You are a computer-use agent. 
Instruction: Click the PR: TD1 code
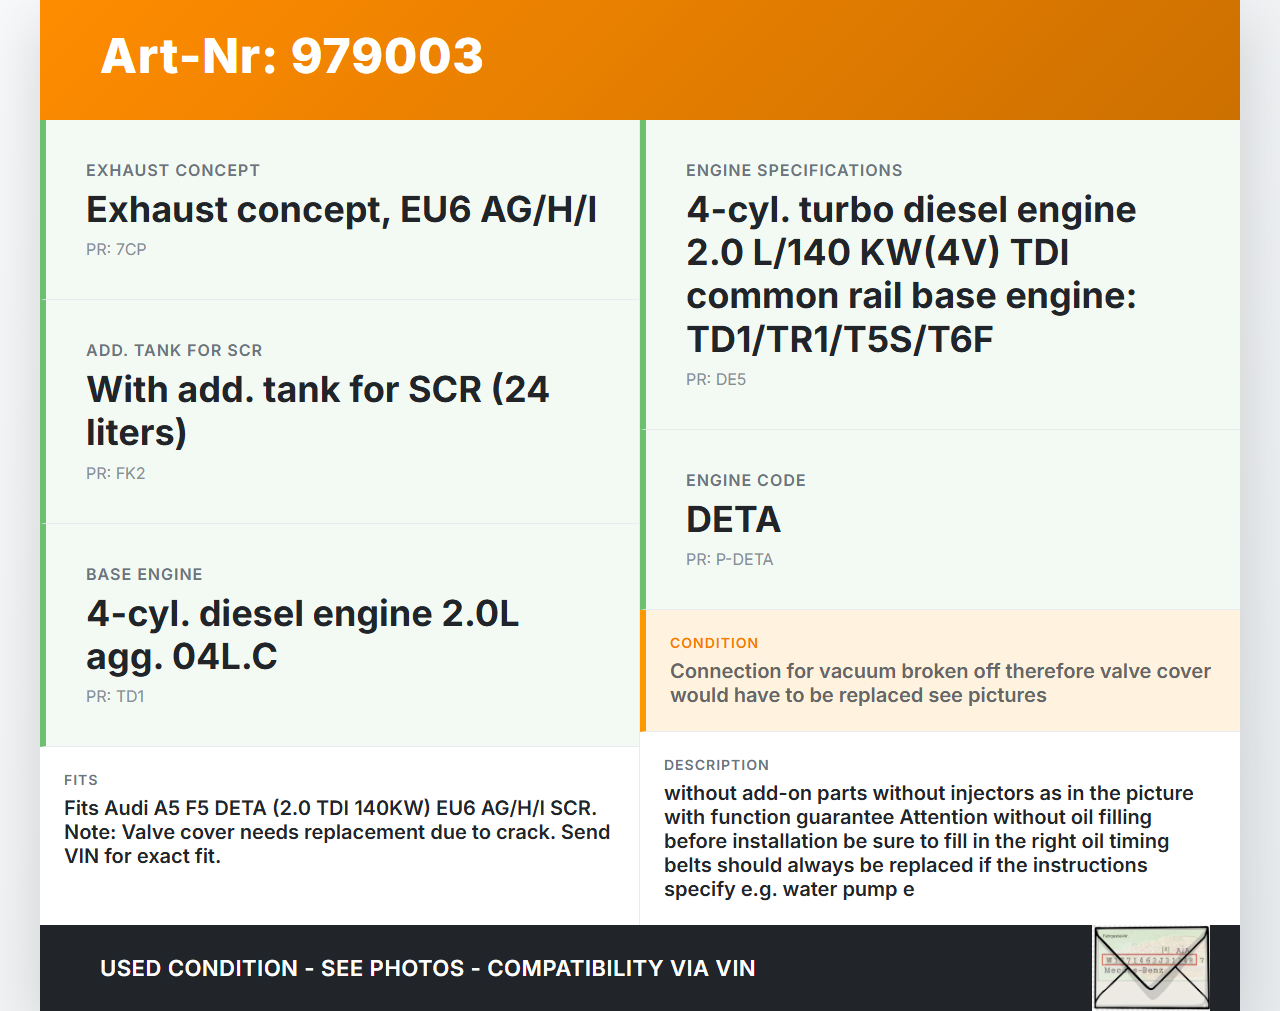point(115,696)
